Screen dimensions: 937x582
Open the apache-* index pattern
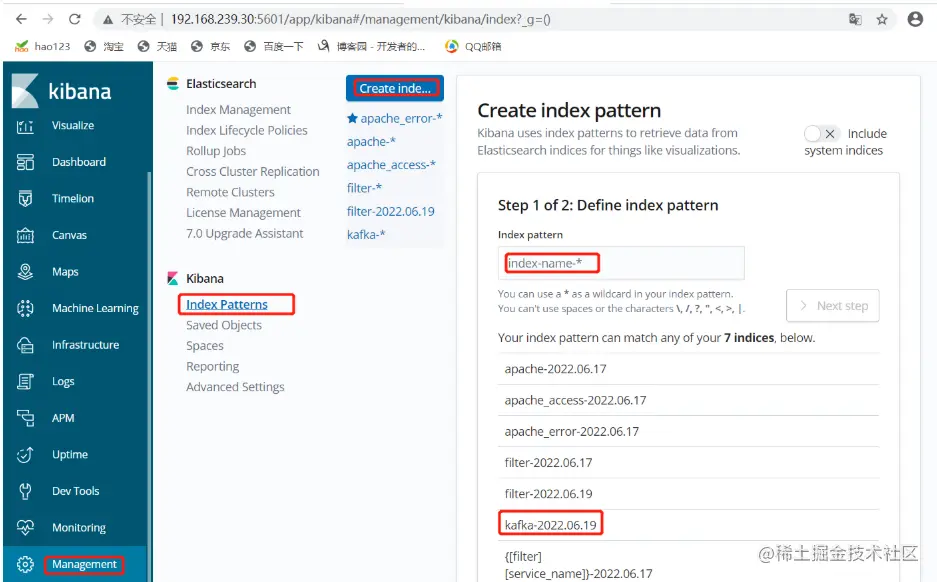pyautogui.click(x=371, y=142)
